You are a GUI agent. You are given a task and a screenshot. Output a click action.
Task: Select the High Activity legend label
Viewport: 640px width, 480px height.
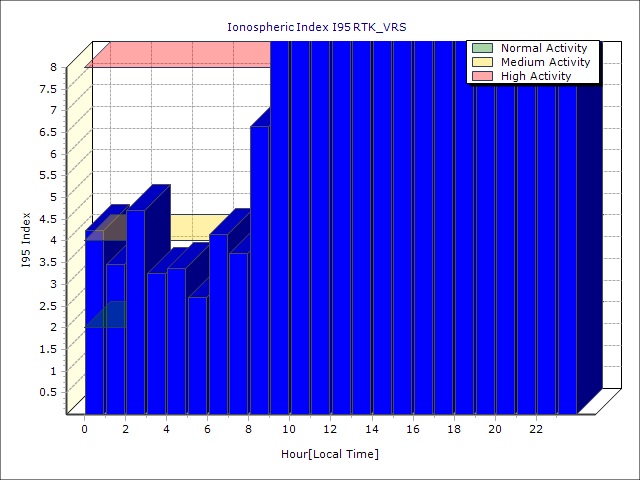(x=536, y=76)
